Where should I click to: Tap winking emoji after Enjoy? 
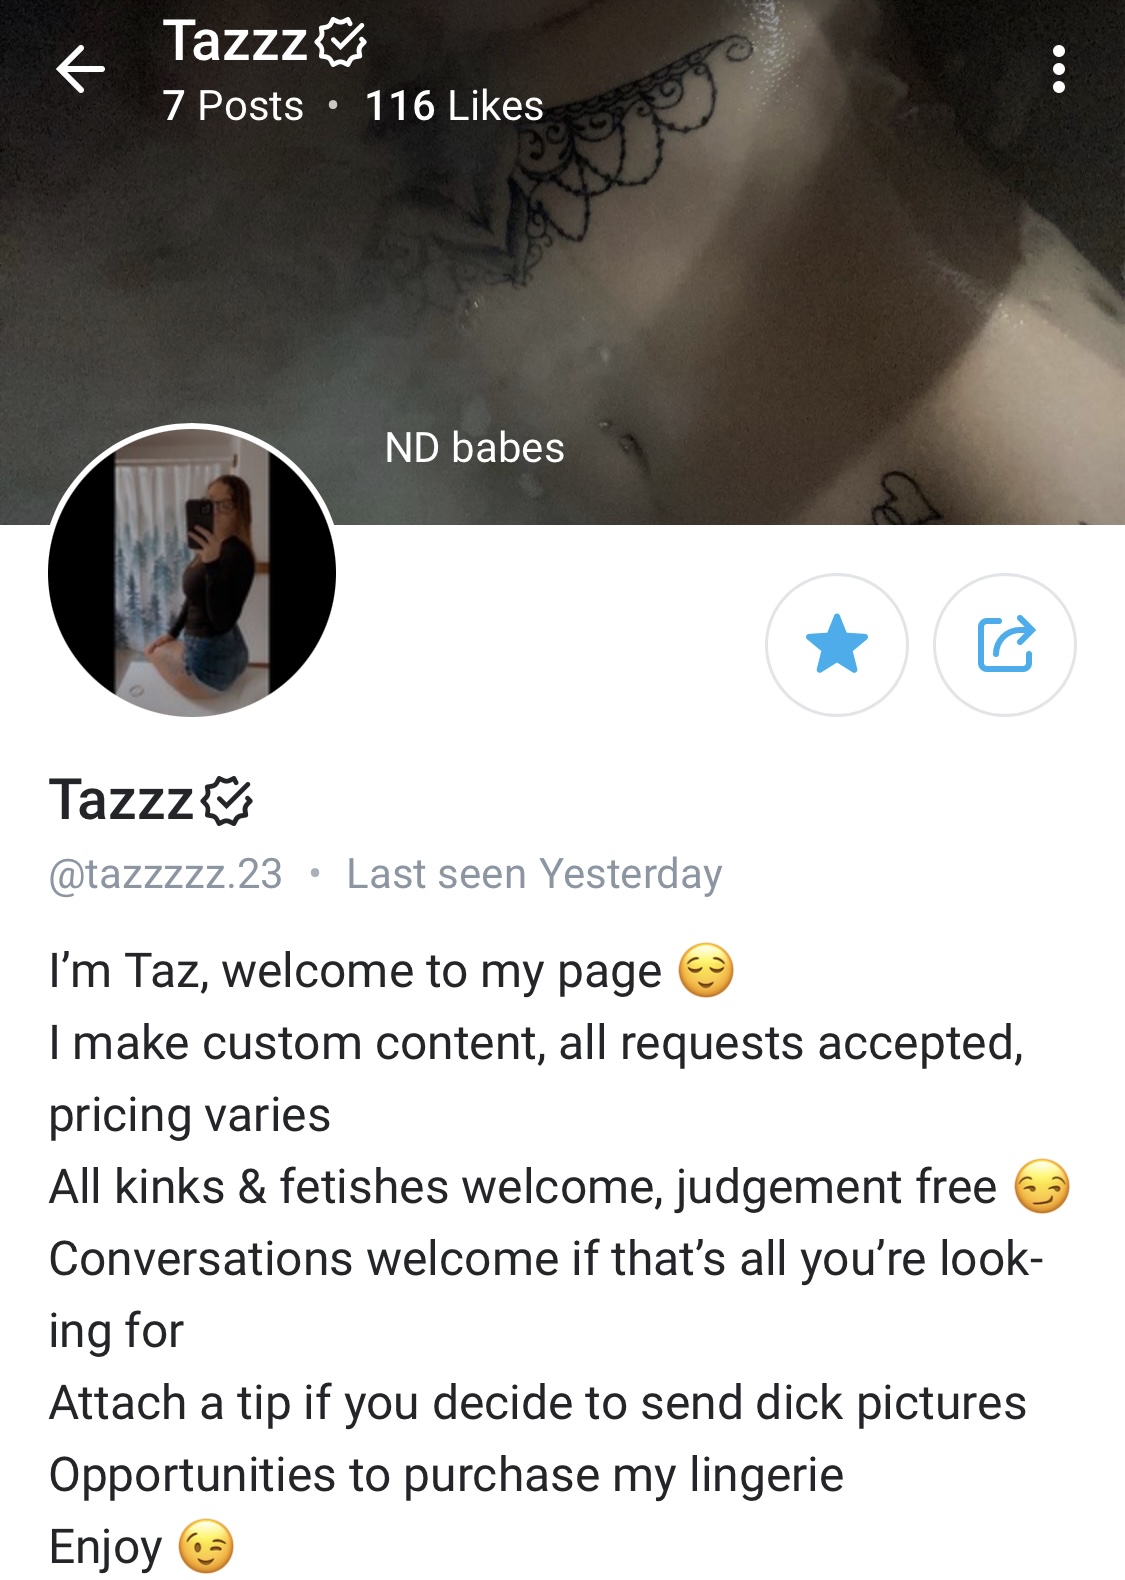(206, 1547)
